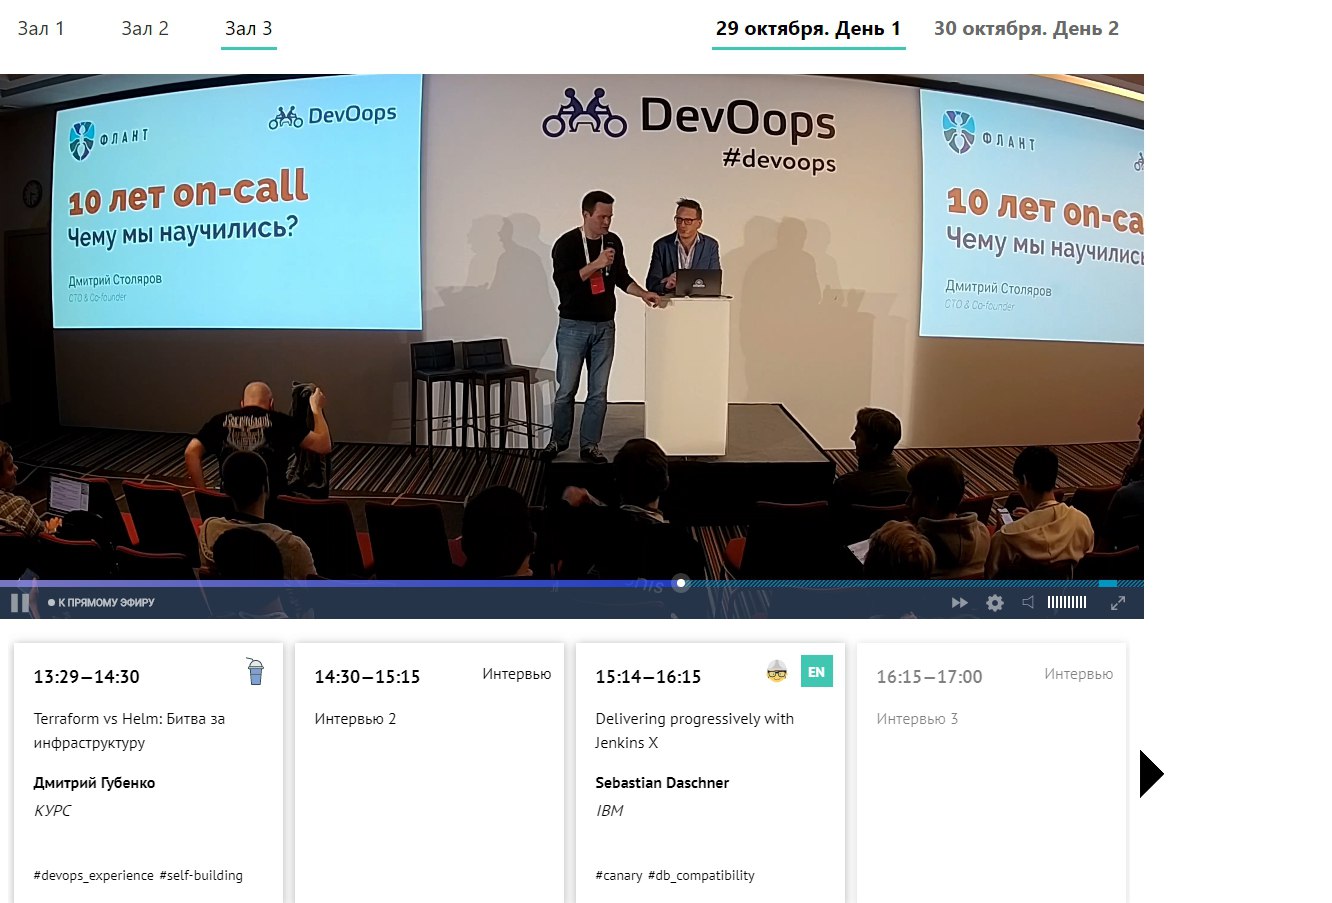Click the #self-building tag
Screen dimensions: 1332x903
coord(201,875)
